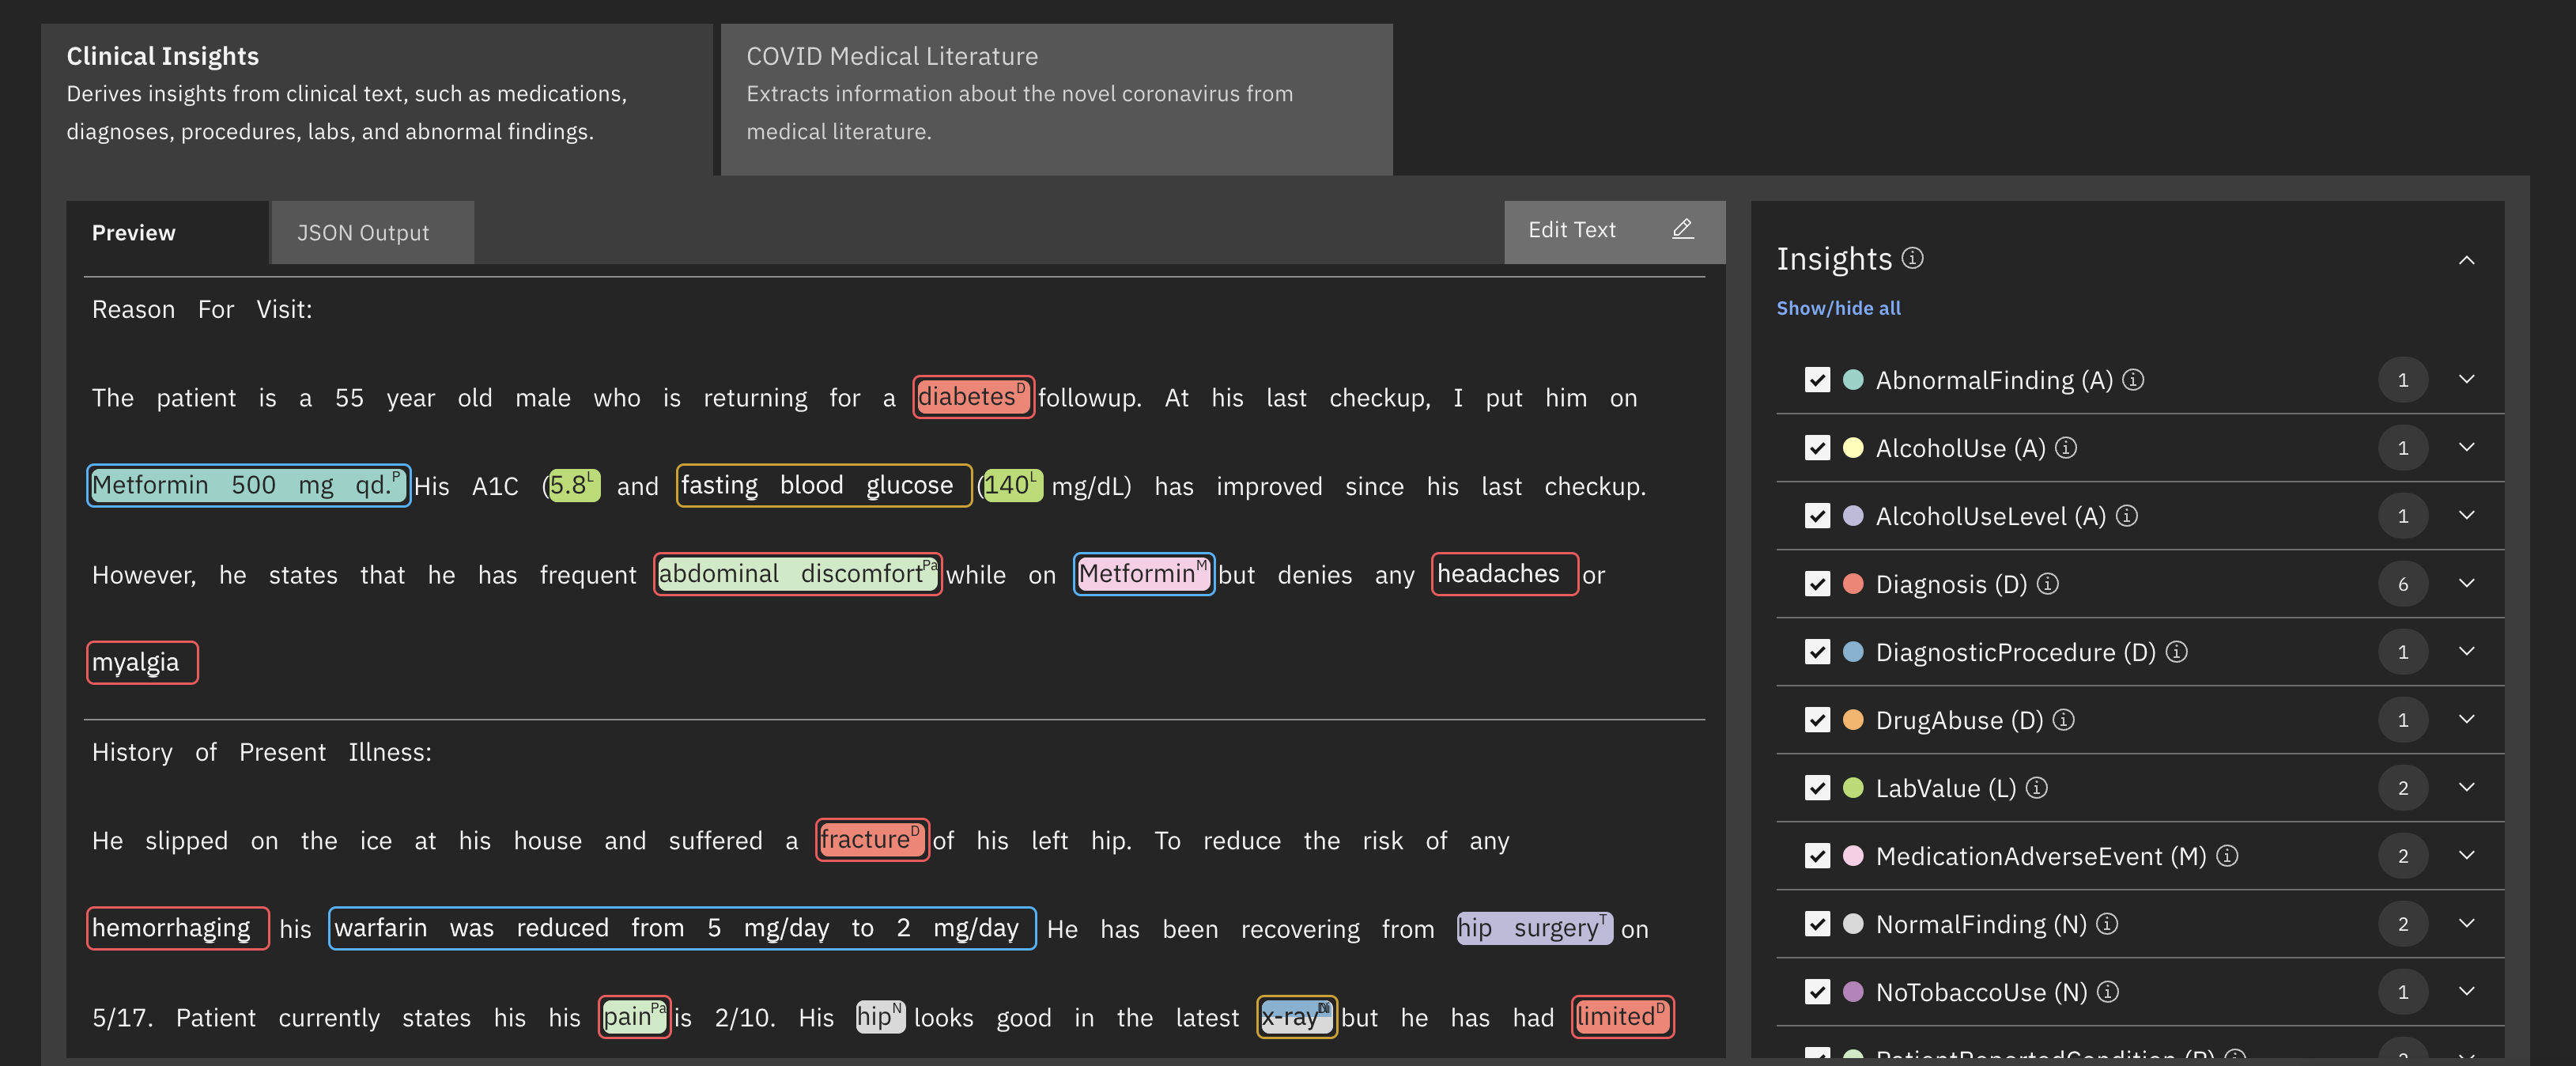Expand the Diagnosis (D) row chevron
This screenshot has height=1066, width=2576.
[x=2466, y=584]
